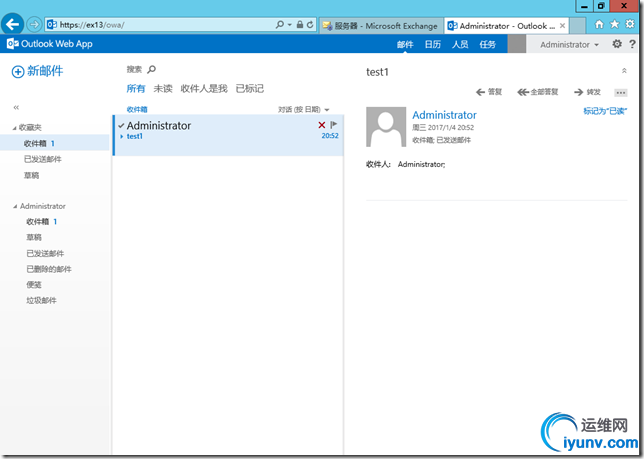644x459 pixels.
Task: Open address bar autocomplete dropdown arrow
Action: coord(290,25)
